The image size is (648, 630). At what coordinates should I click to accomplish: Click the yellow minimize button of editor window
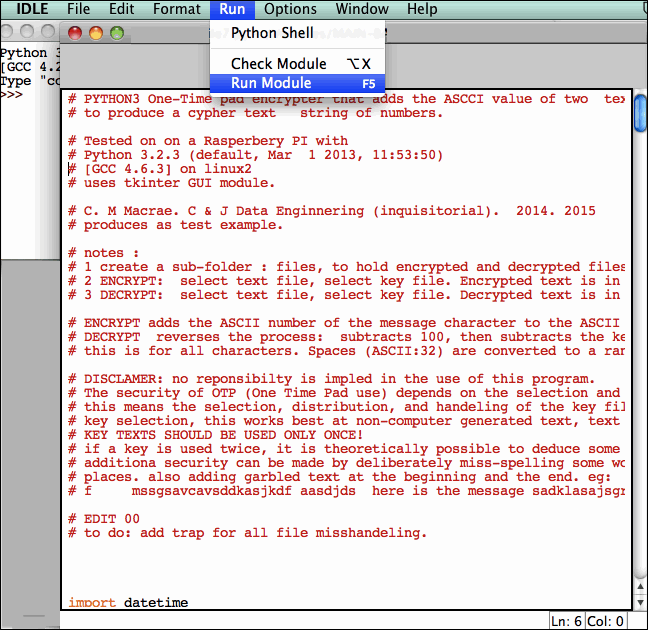tap(96, 33)
